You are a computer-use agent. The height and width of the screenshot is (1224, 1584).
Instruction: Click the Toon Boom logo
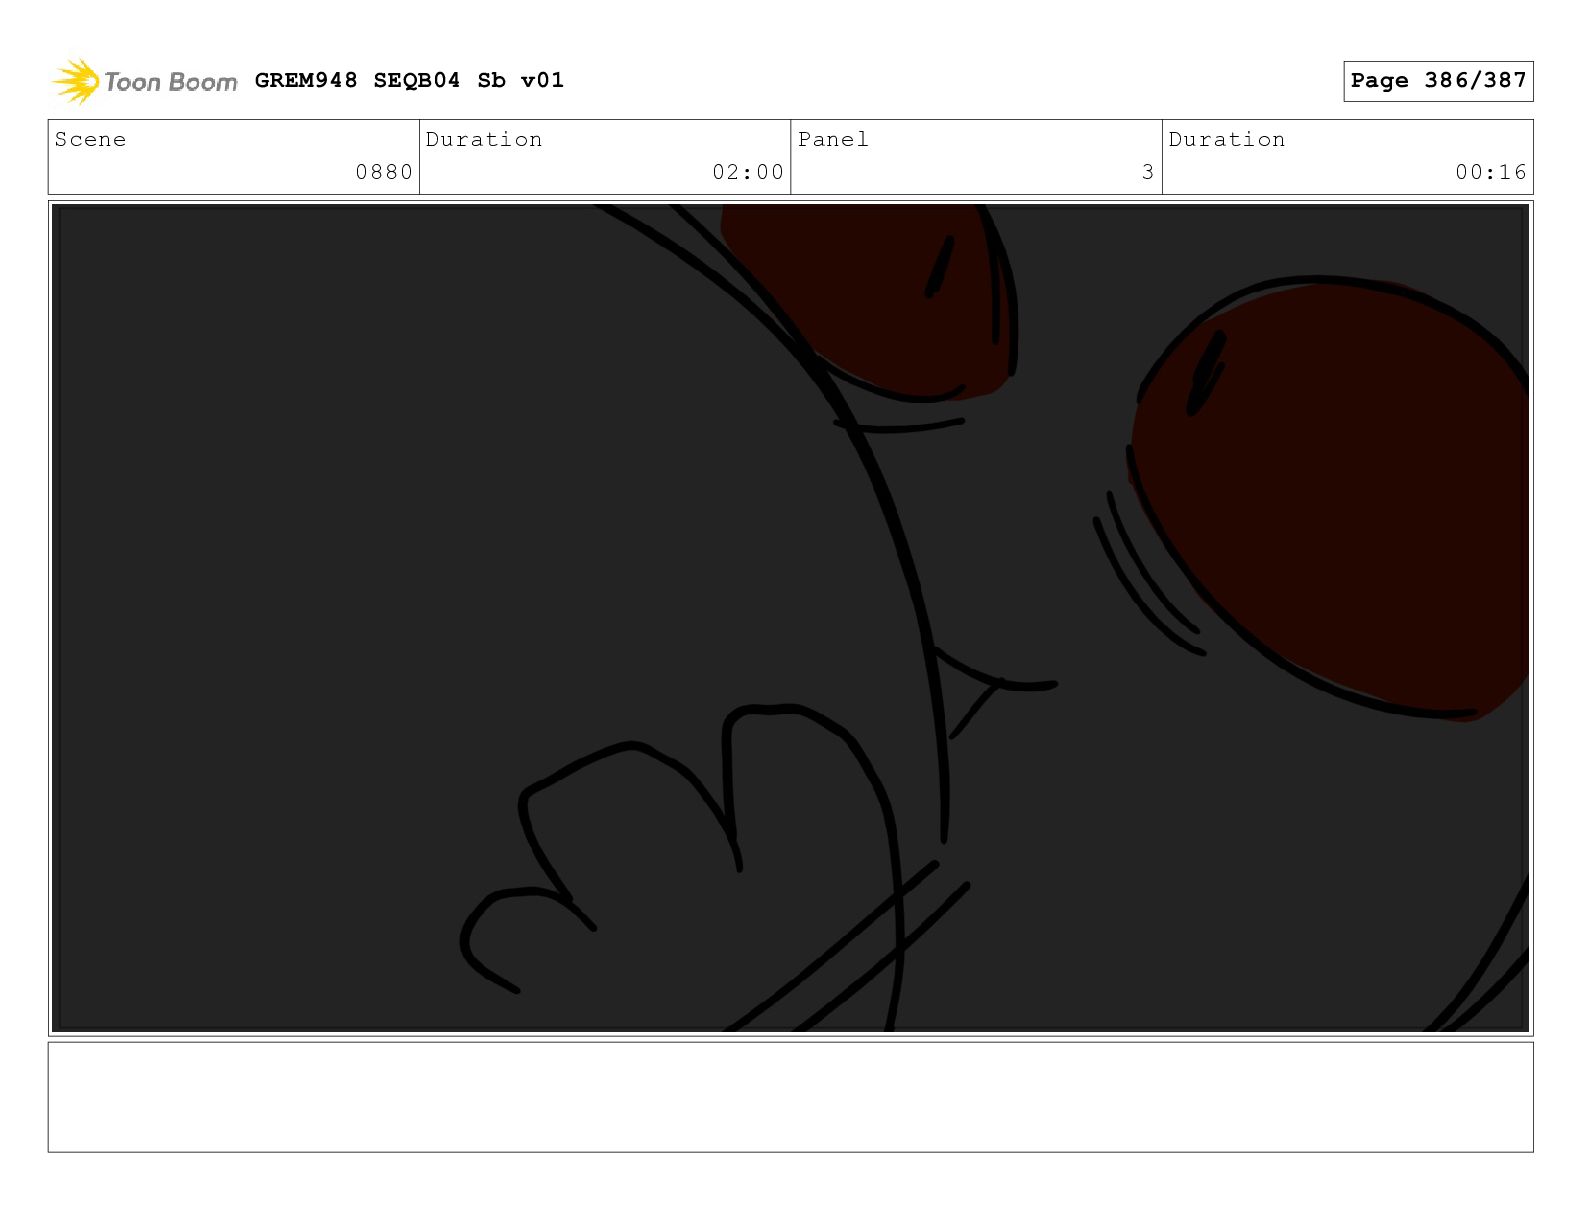[x=145, y=81]
